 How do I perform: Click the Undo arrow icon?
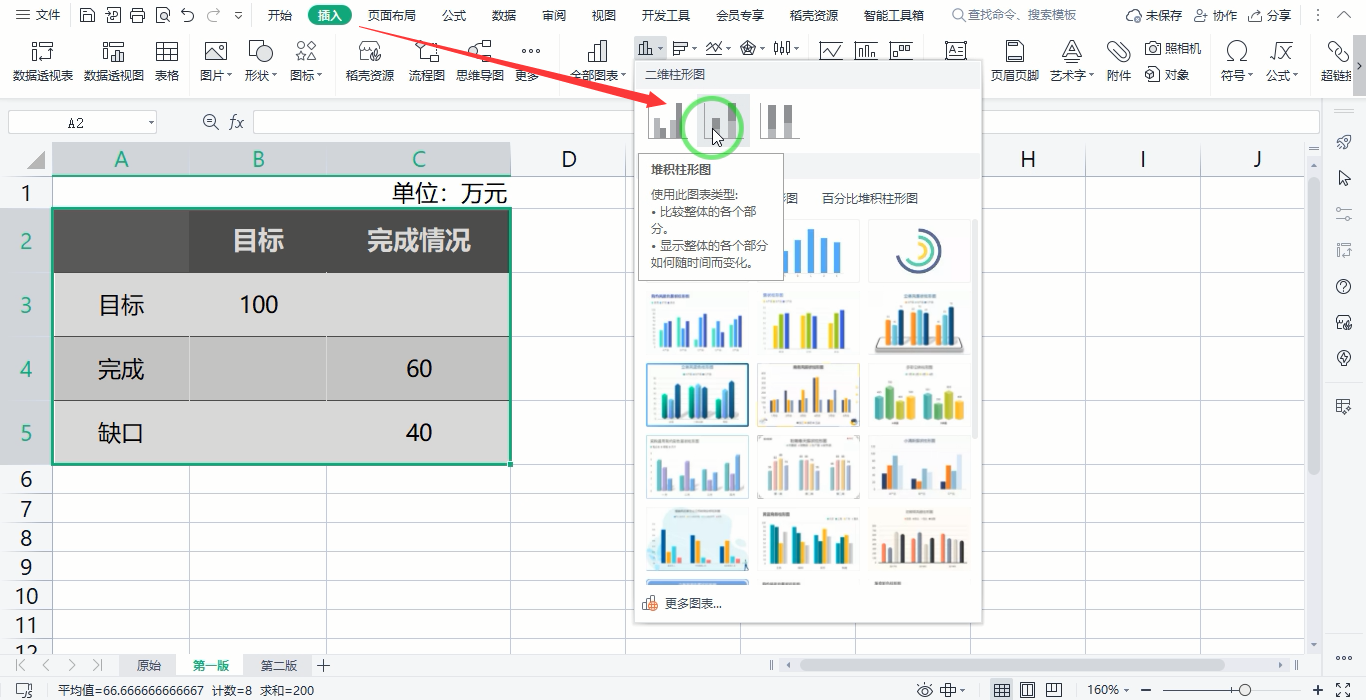click(x=187, y=16)
